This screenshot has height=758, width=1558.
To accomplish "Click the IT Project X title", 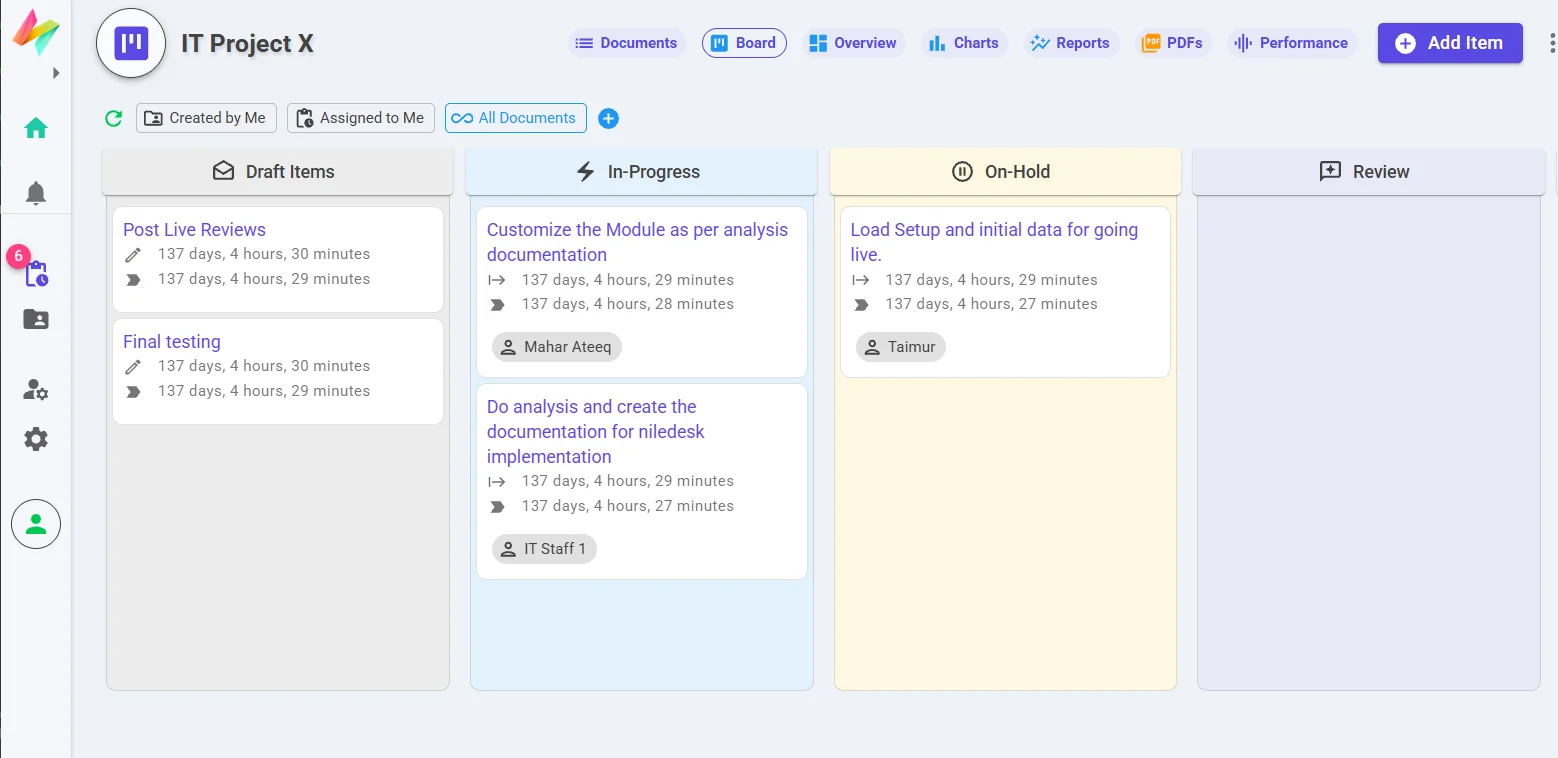I will point(247,43).
